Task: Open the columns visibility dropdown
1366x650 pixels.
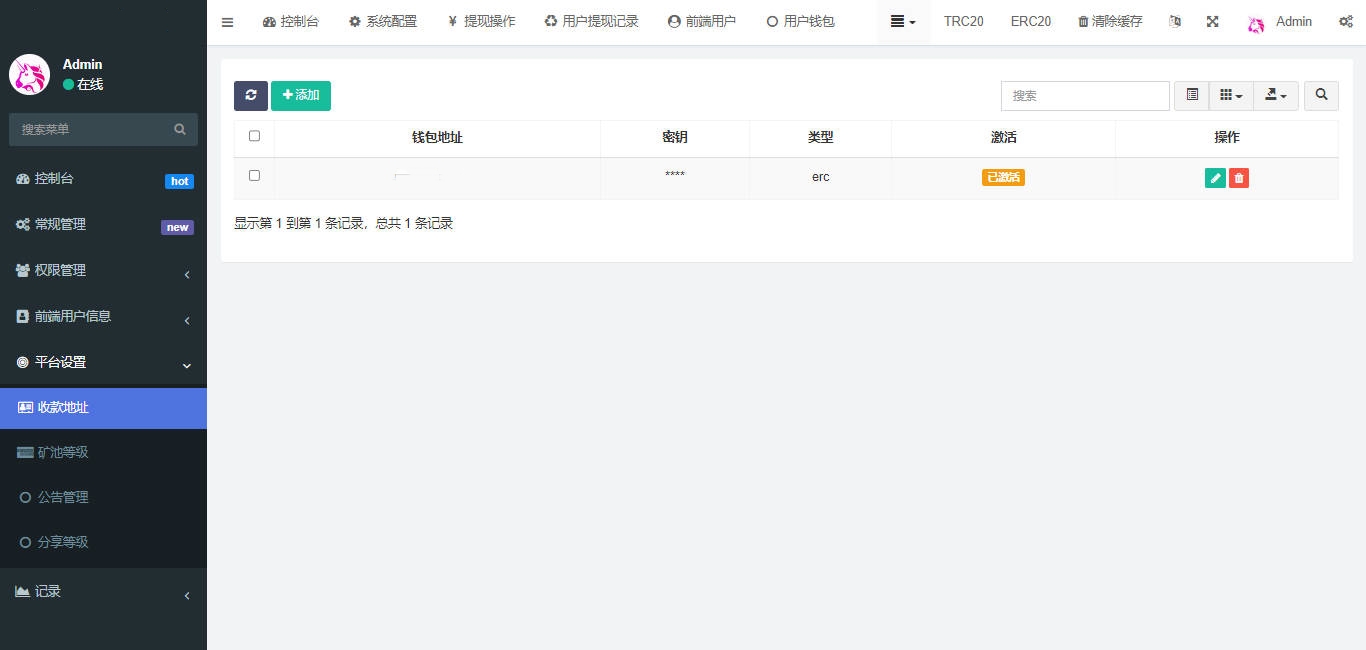Action: [1231, 95]
